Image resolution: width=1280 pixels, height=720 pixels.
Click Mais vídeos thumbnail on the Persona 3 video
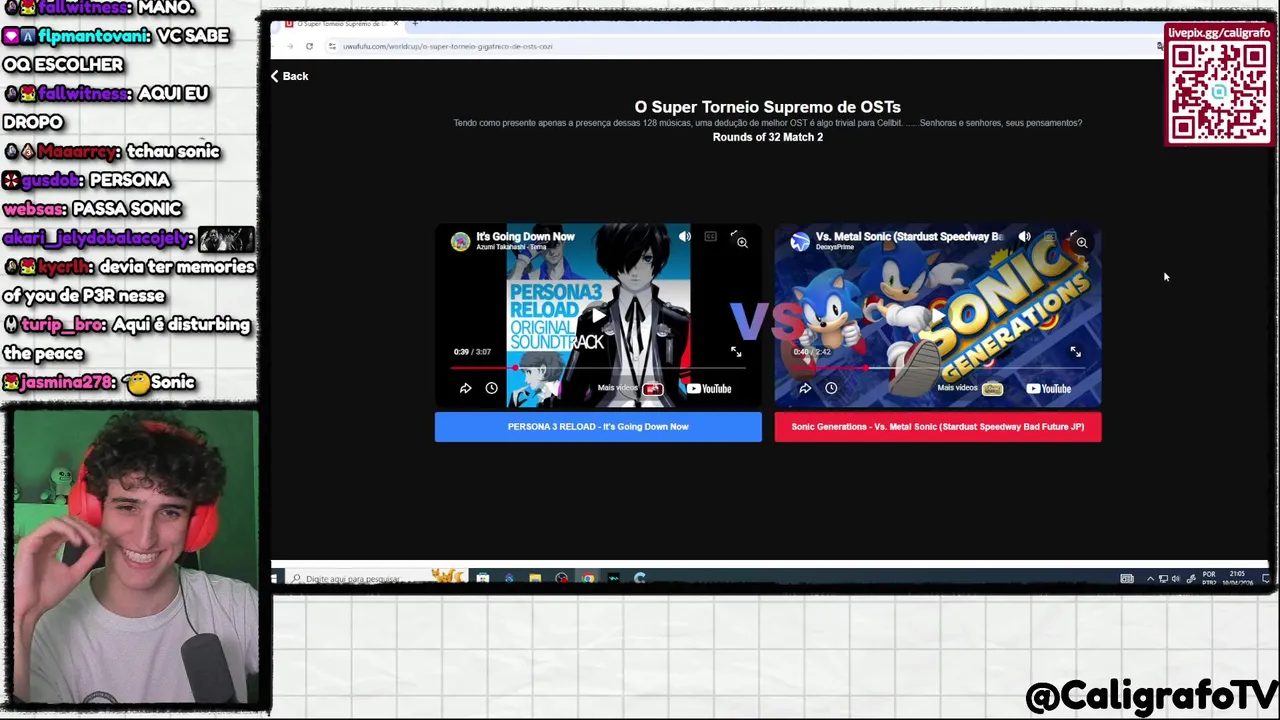point(653,389)
